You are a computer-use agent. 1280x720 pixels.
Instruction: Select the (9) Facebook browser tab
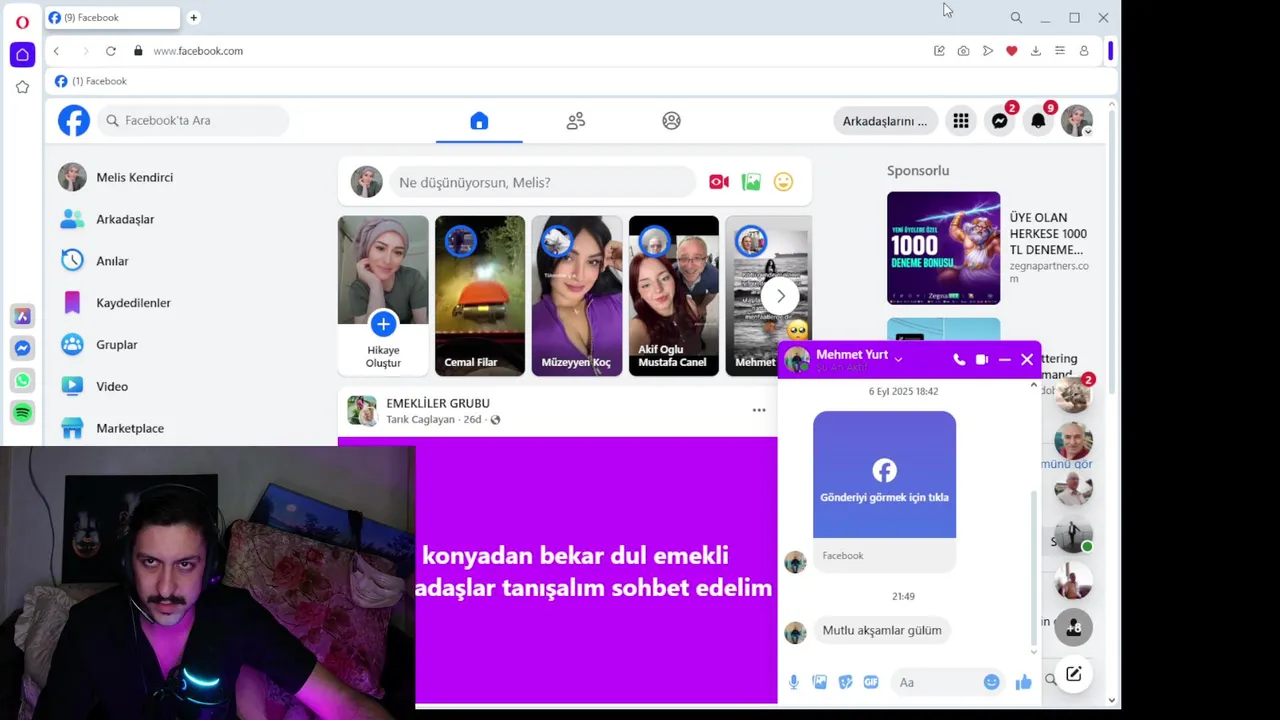[x=112, y=17]
